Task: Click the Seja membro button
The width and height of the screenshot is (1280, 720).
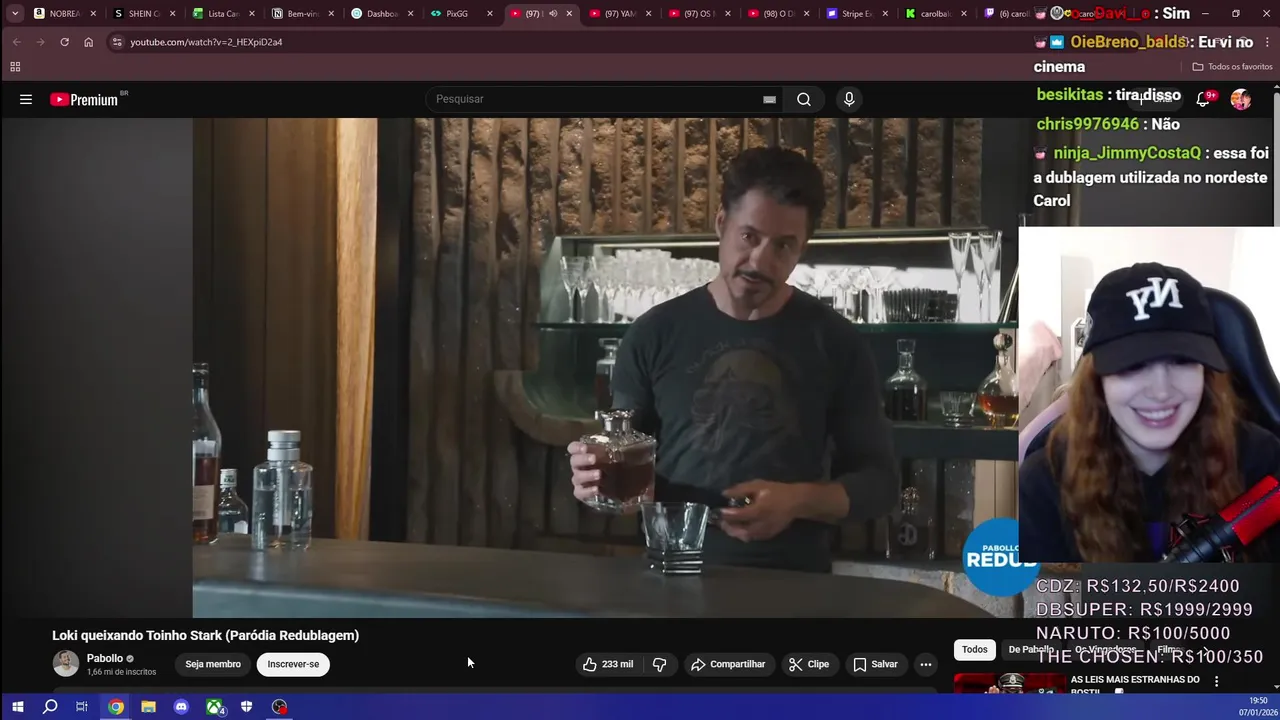Action: click(x=213, y=664)
